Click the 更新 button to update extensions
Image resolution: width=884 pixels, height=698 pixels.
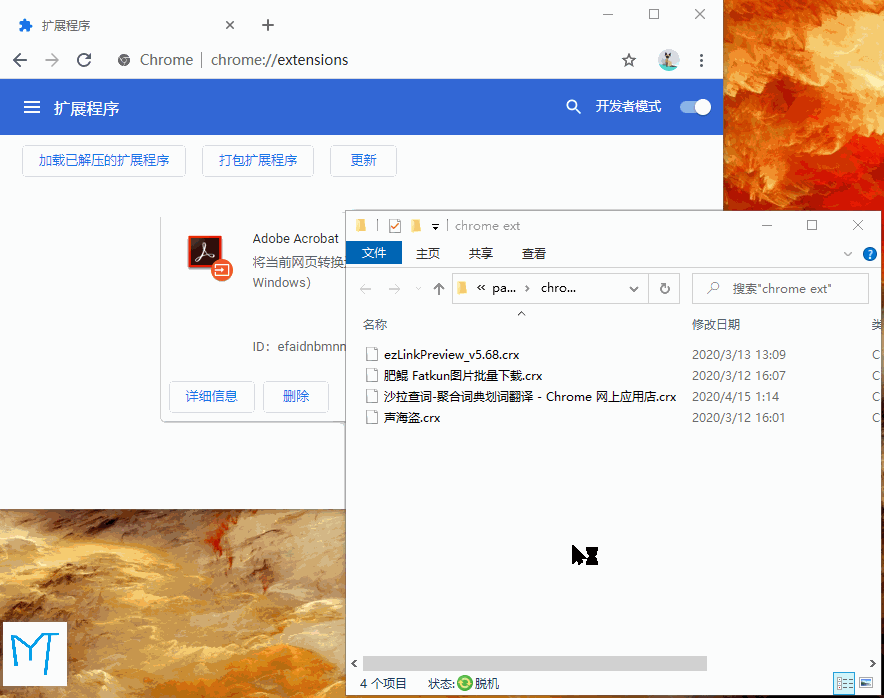(x=363, y=160)
